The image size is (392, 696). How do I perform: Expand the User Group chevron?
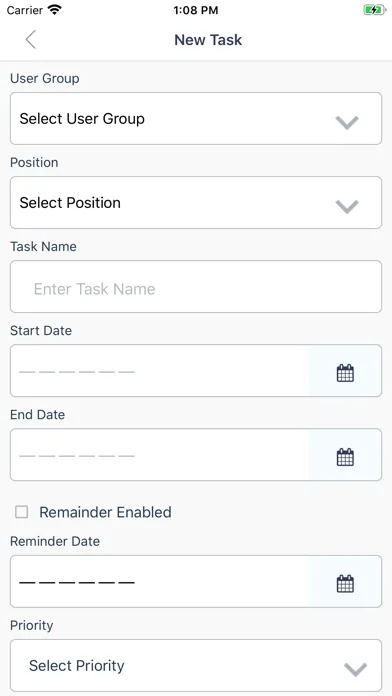pos(347,122)
